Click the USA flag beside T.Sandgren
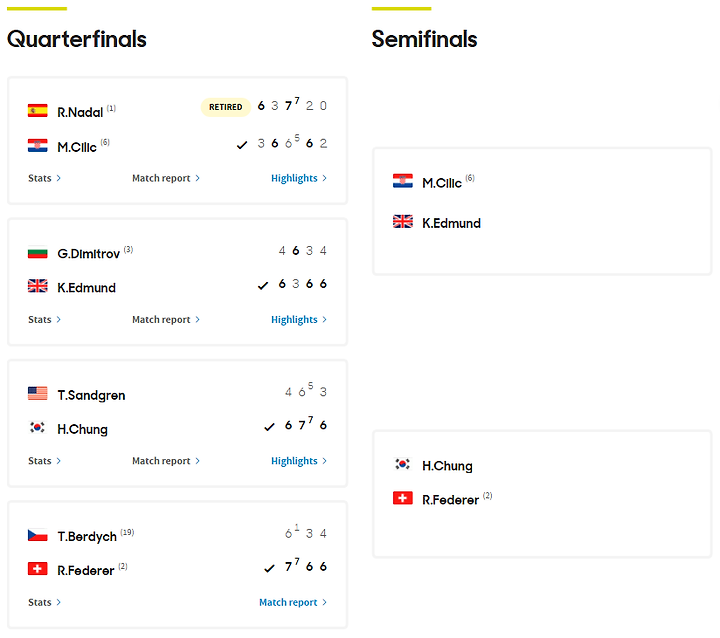Viewport: 720px width, 638px height. click(37, 394)
